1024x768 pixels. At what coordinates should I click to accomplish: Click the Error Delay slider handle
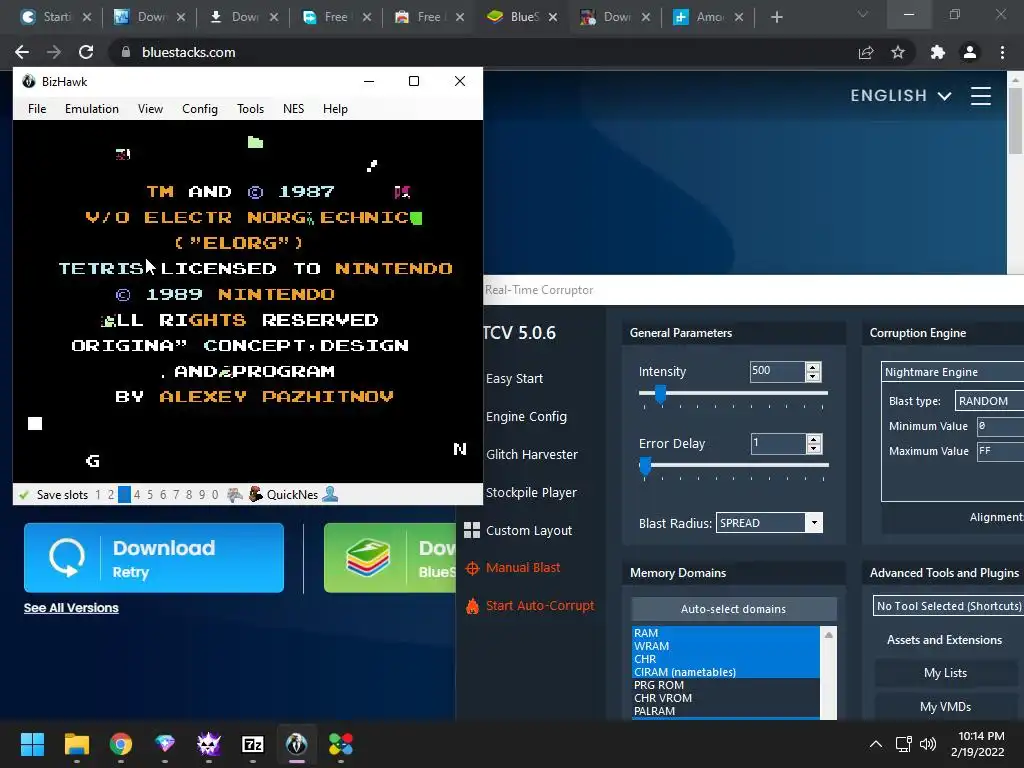click(x=645, y=466)
